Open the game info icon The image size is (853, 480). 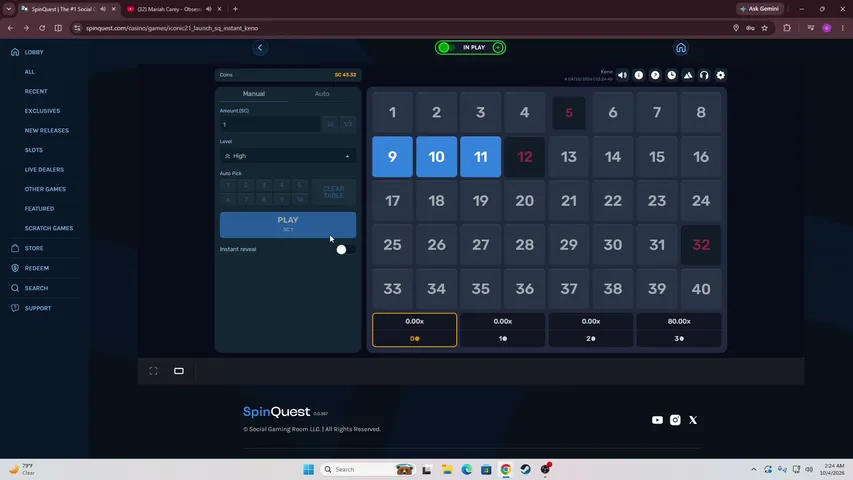point(639,75)
